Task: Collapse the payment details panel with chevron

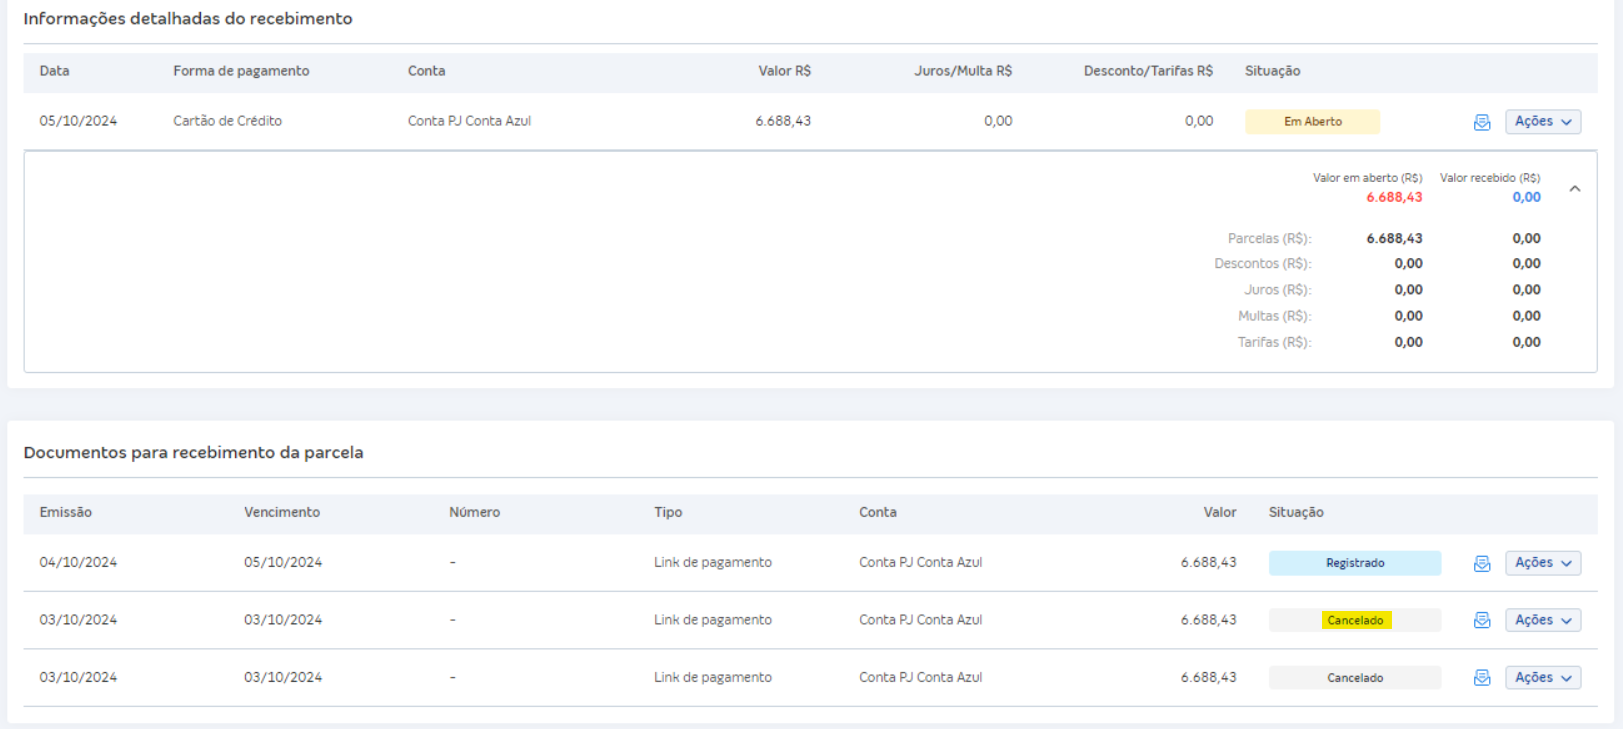Action: pyautogui.click(x=1574, y=189)
